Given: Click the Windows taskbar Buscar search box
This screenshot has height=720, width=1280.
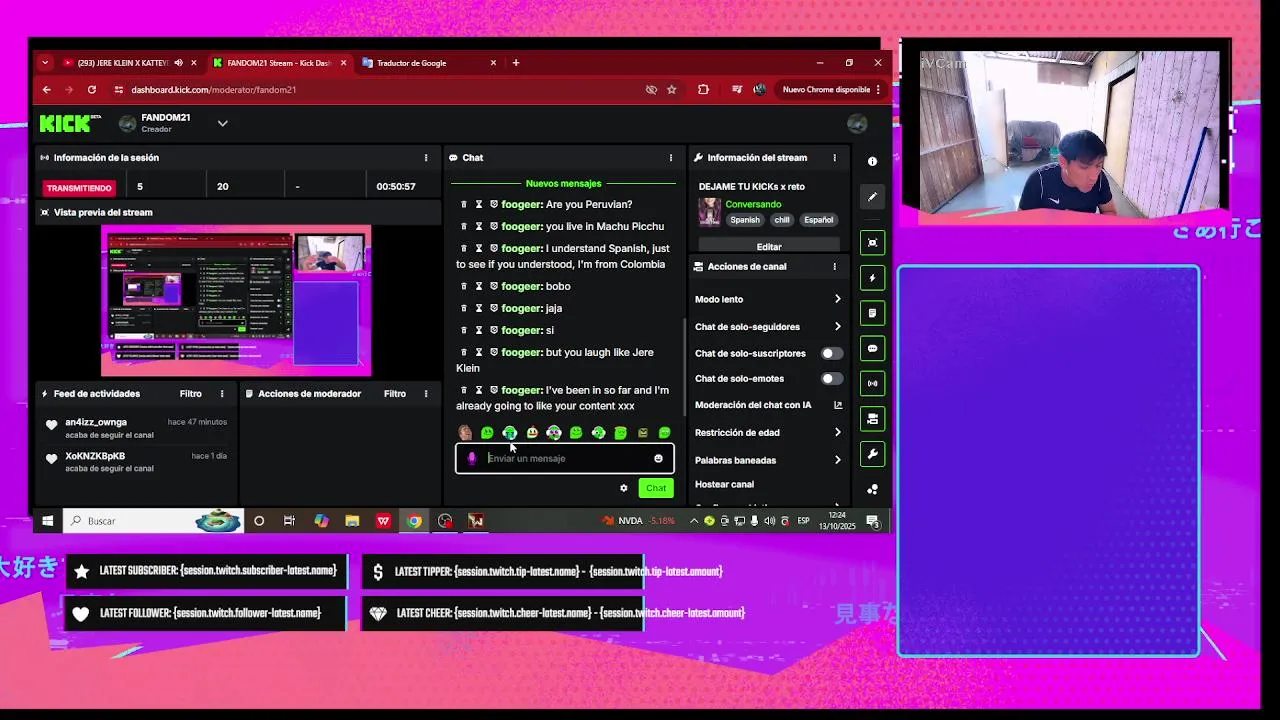Looking at the screenshot, I should tap(154, 521).
